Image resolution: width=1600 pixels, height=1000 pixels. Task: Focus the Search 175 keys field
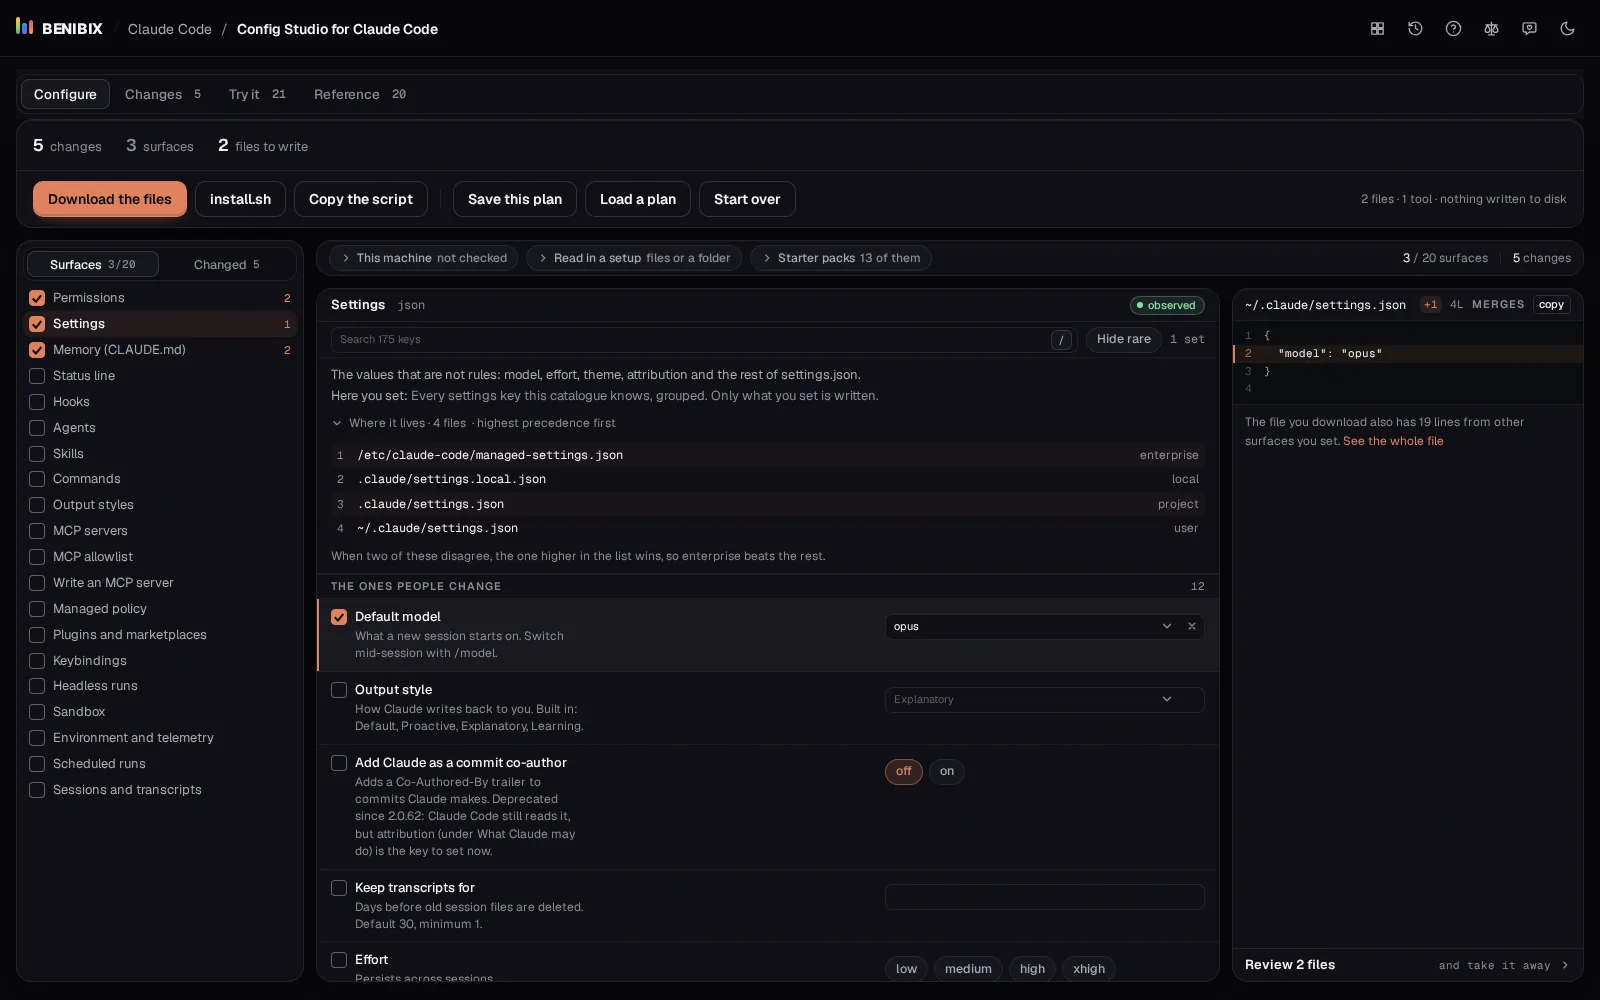click(x=704, y=340)
